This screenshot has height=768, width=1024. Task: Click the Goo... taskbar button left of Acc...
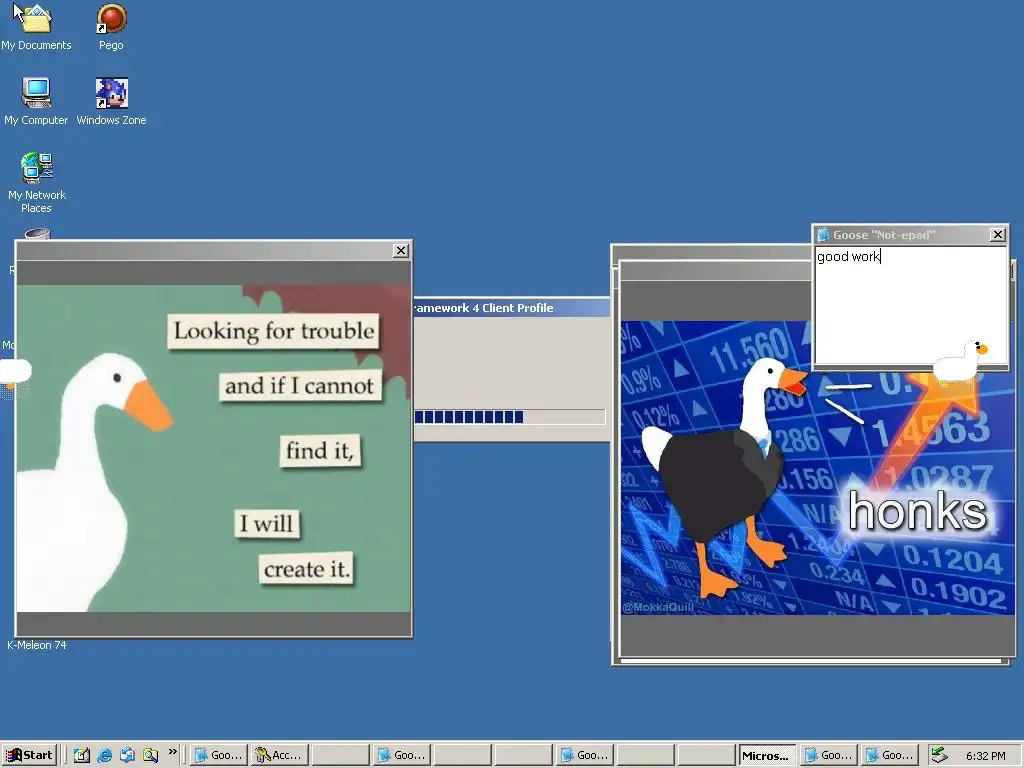pos(219,755)
